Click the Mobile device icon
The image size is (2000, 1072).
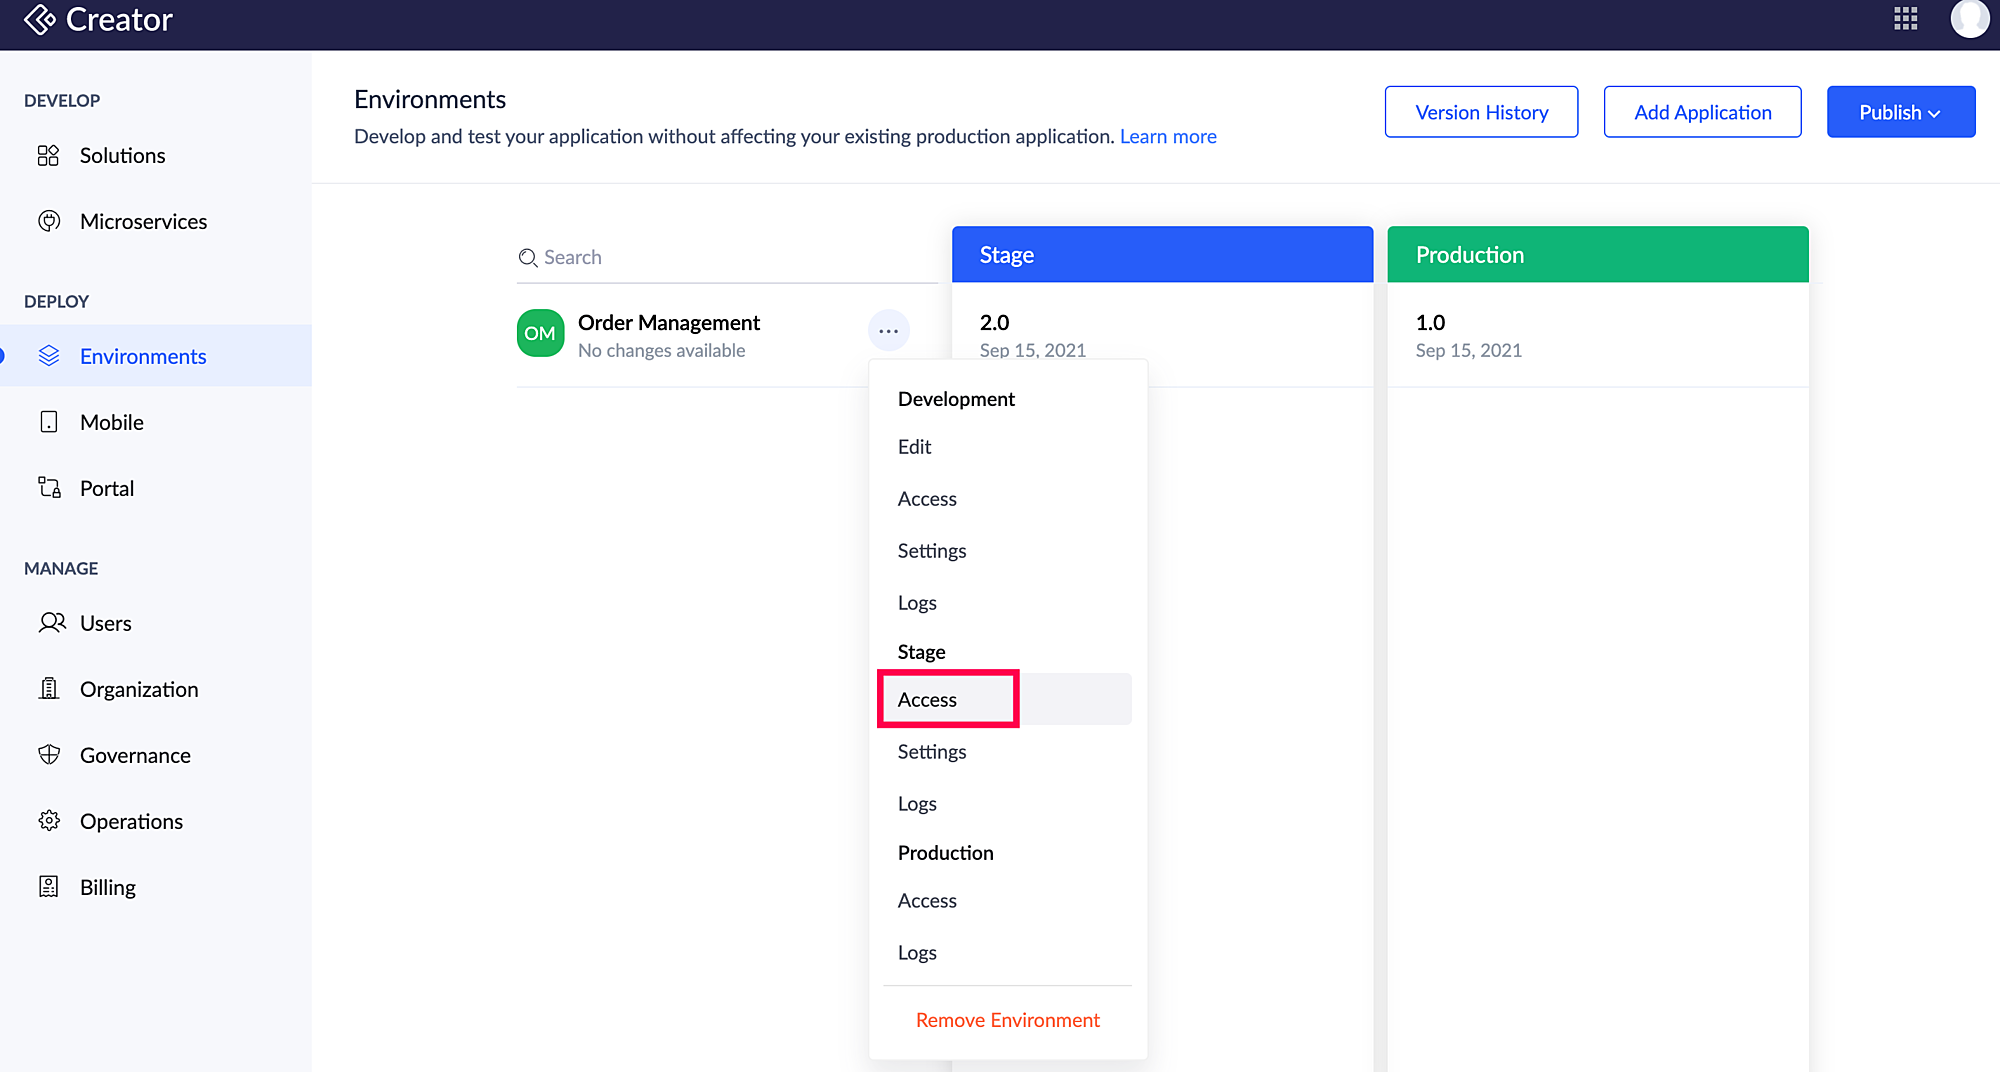(49, 422)
